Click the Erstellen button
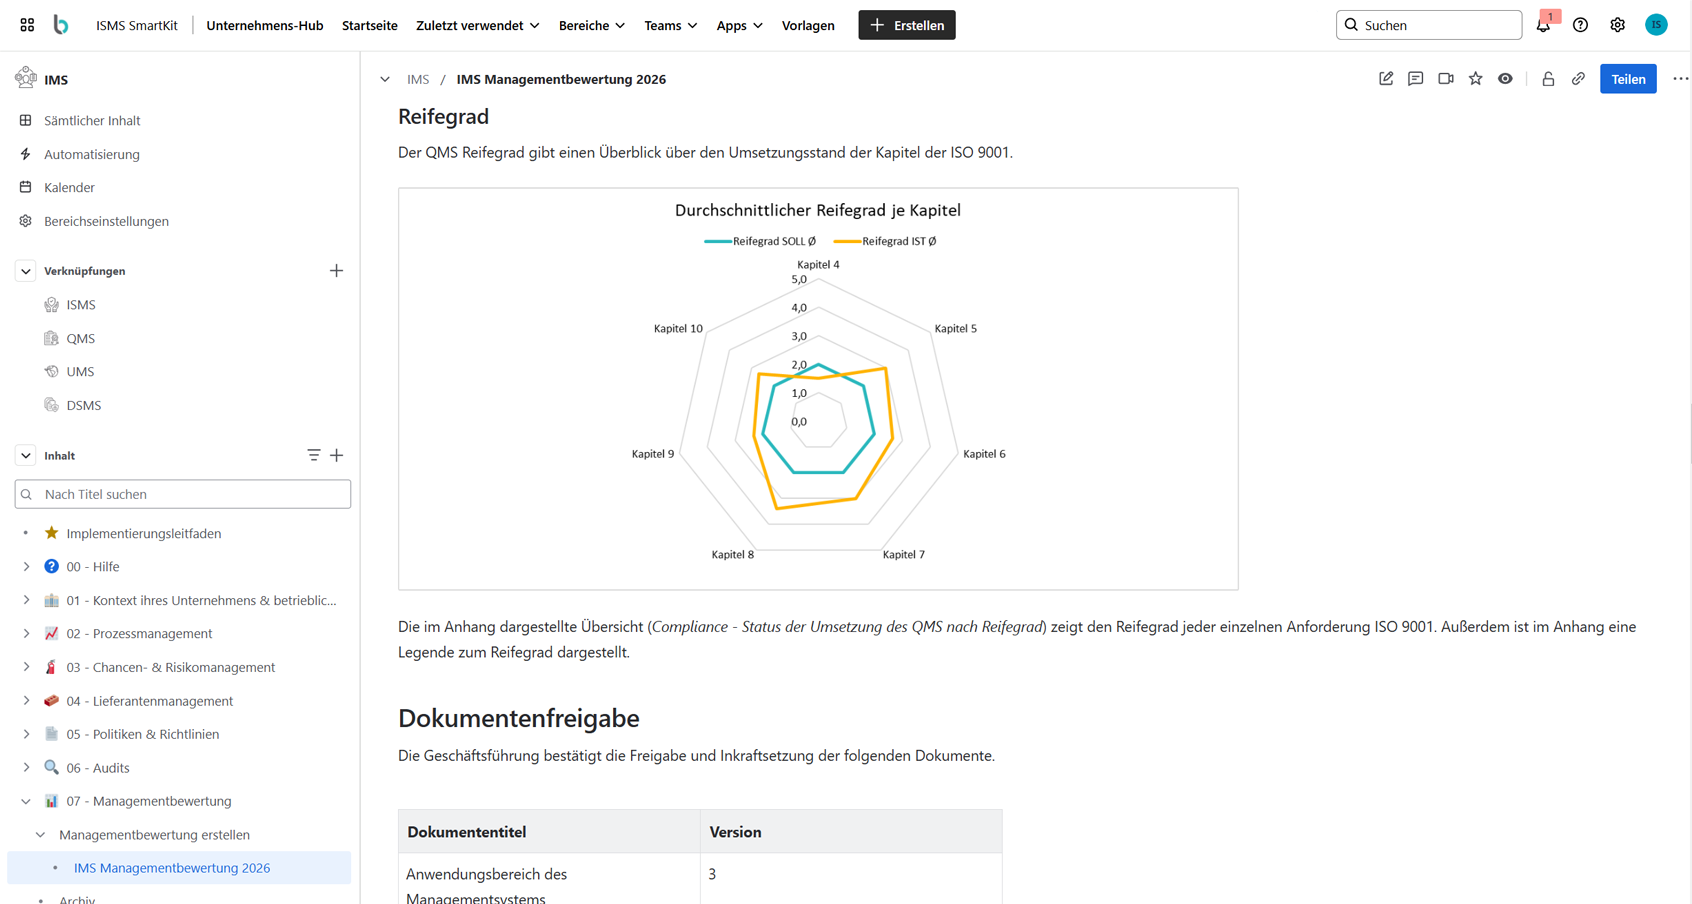The width and height of the screenshot is (1692, 904). click(906, 25)
